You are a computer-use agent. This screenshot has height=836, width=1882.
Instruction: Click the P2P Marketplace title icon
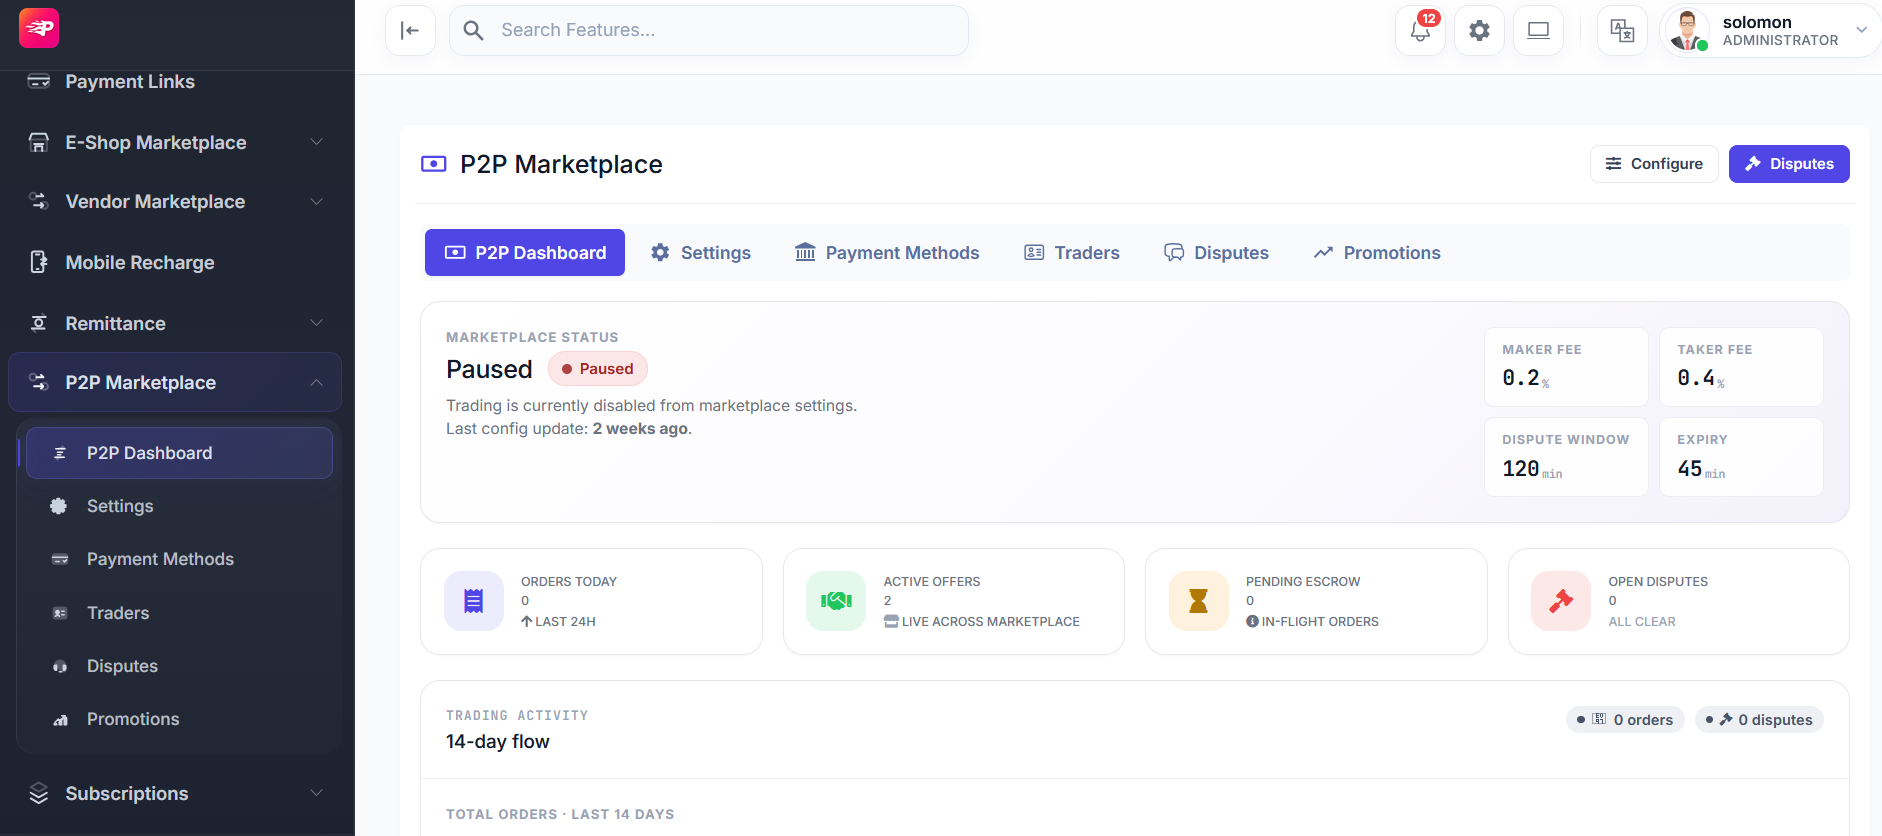click(434, 164)
